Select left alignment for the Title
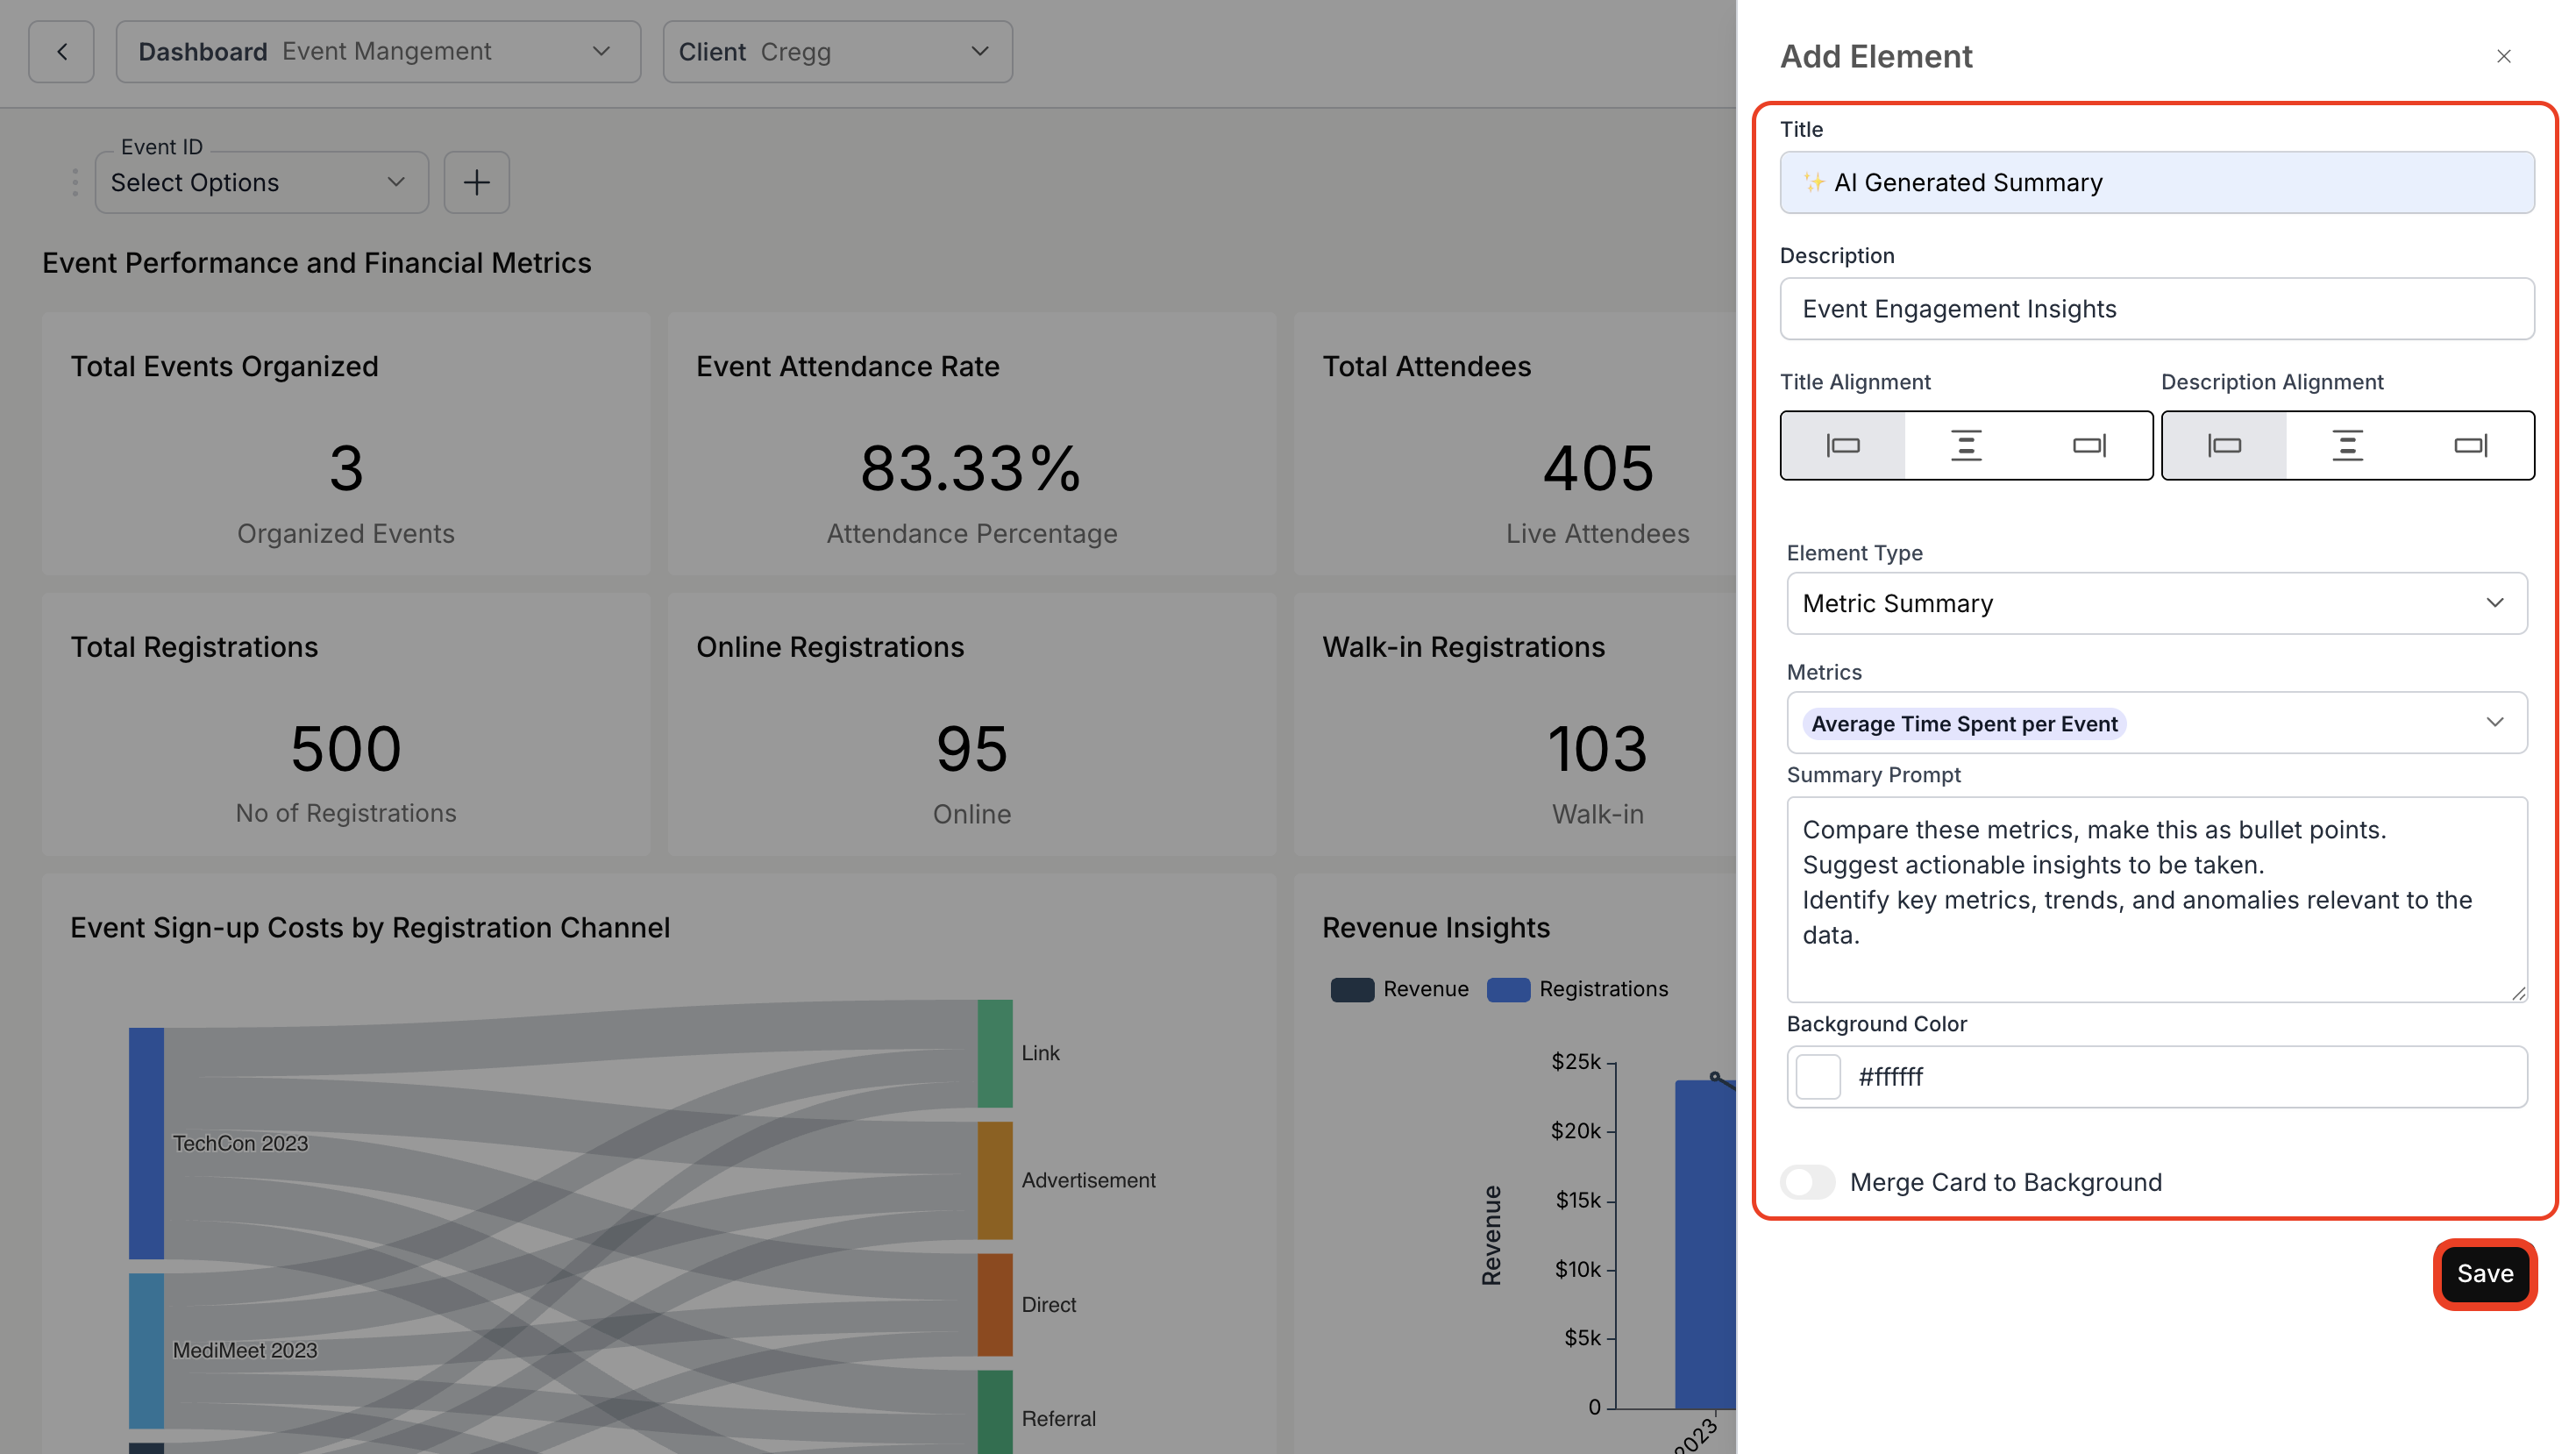The image size is (2576, 1454). tap(1843, 446)
